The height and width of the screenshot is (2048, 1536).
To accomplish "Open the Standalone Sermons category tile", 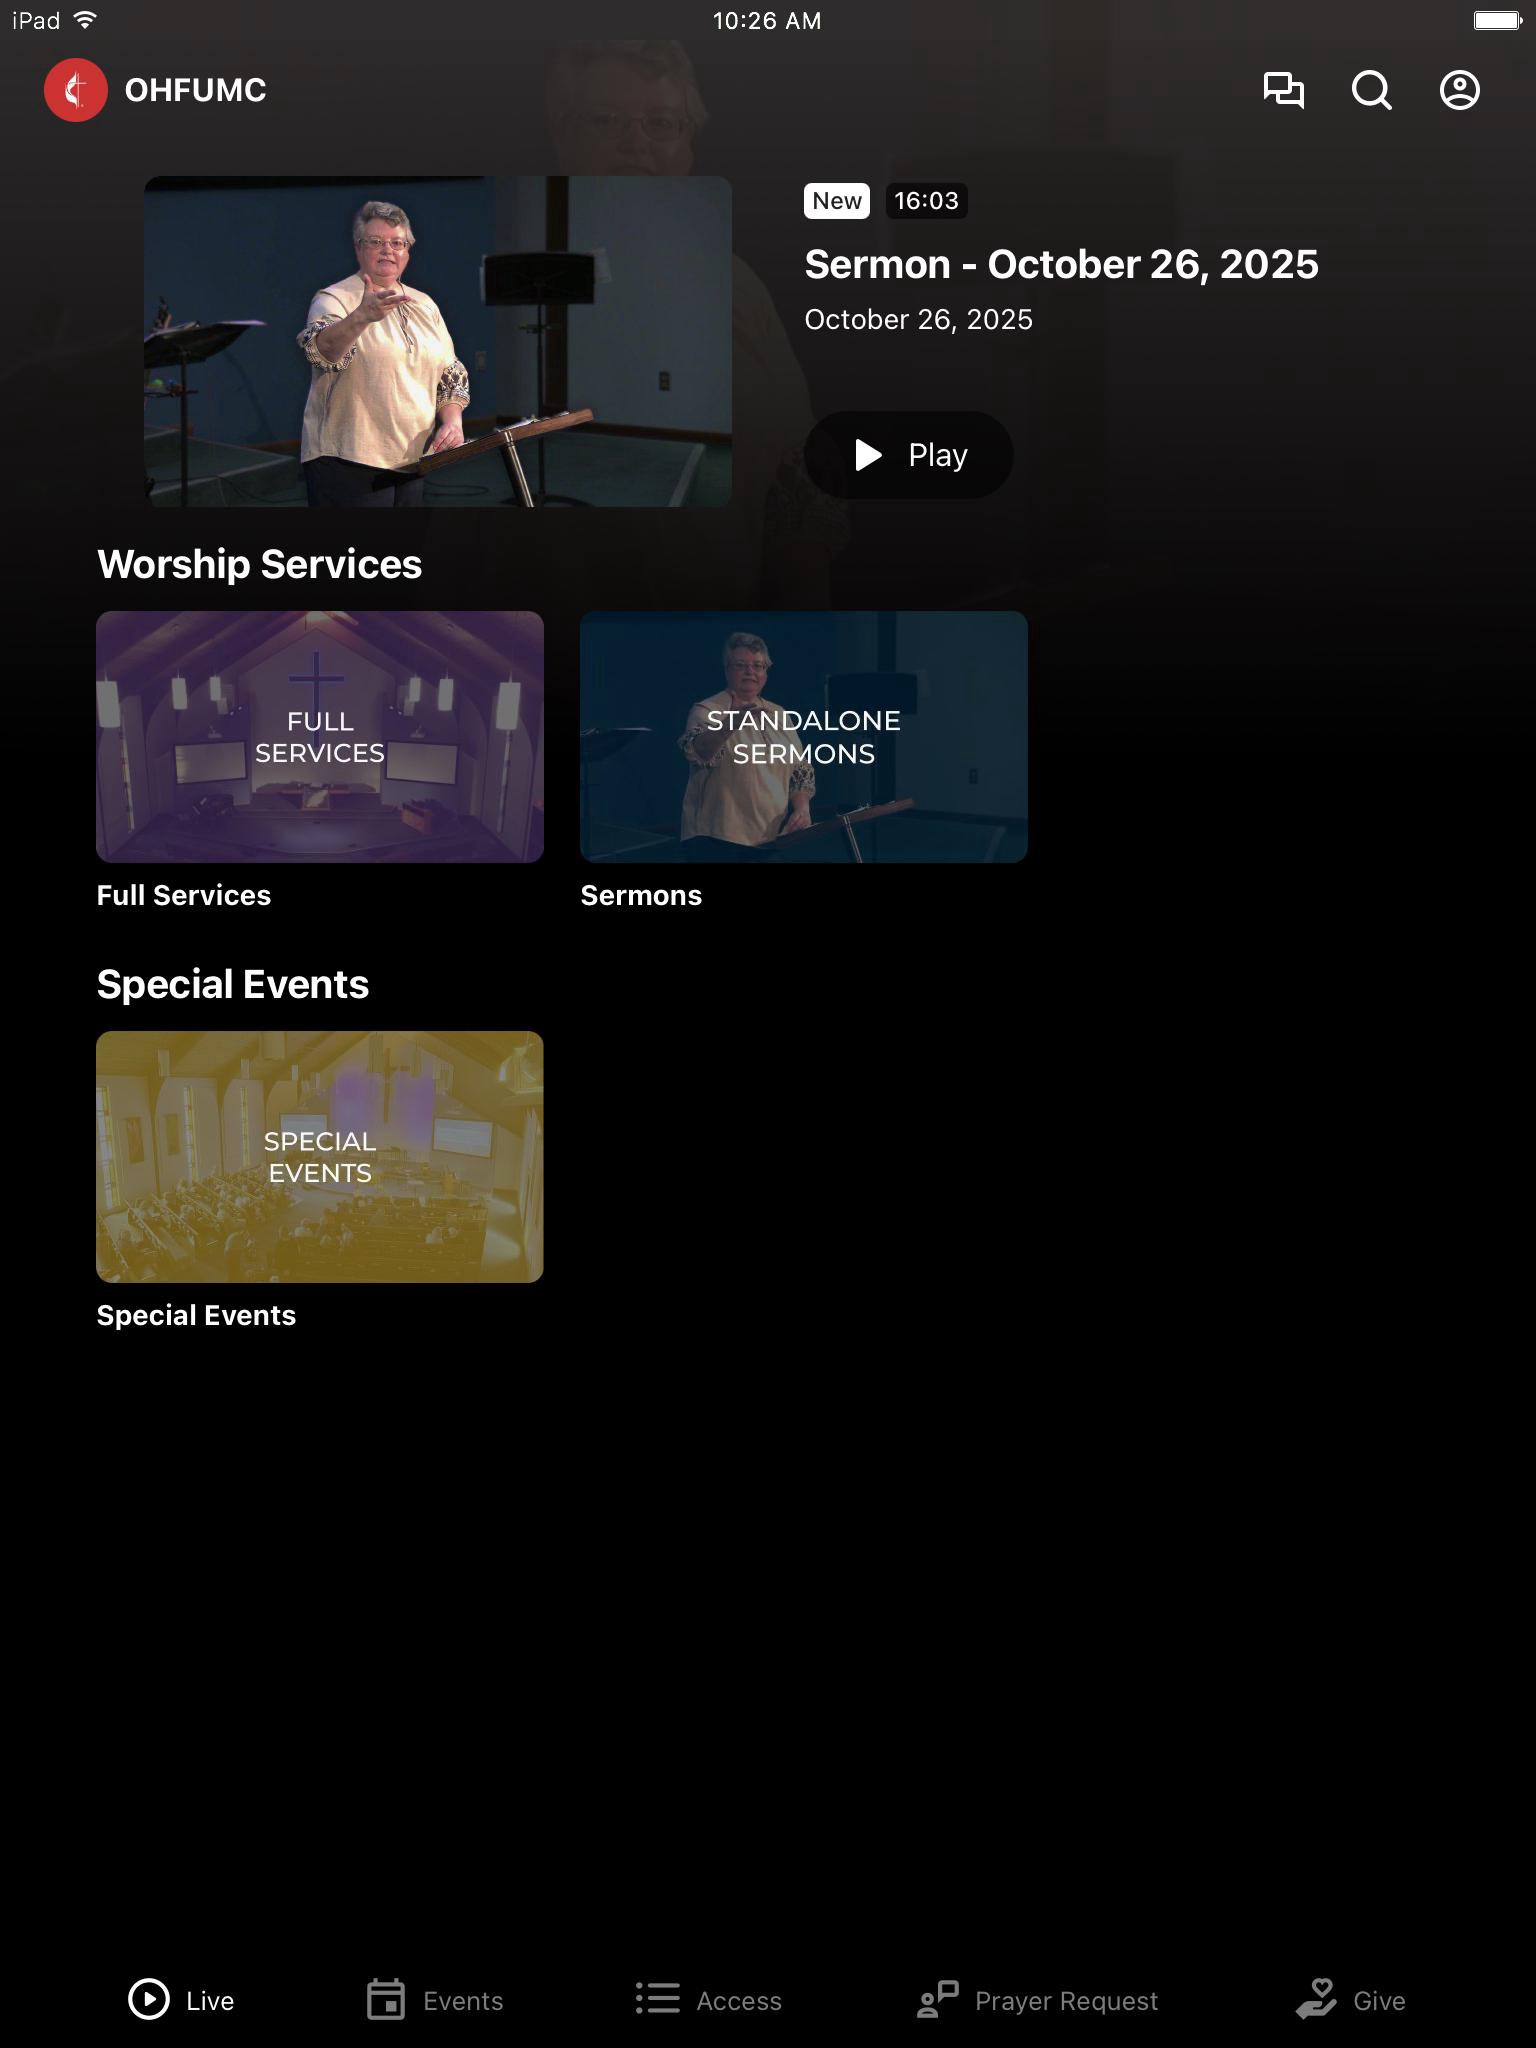I will point(804,737).
